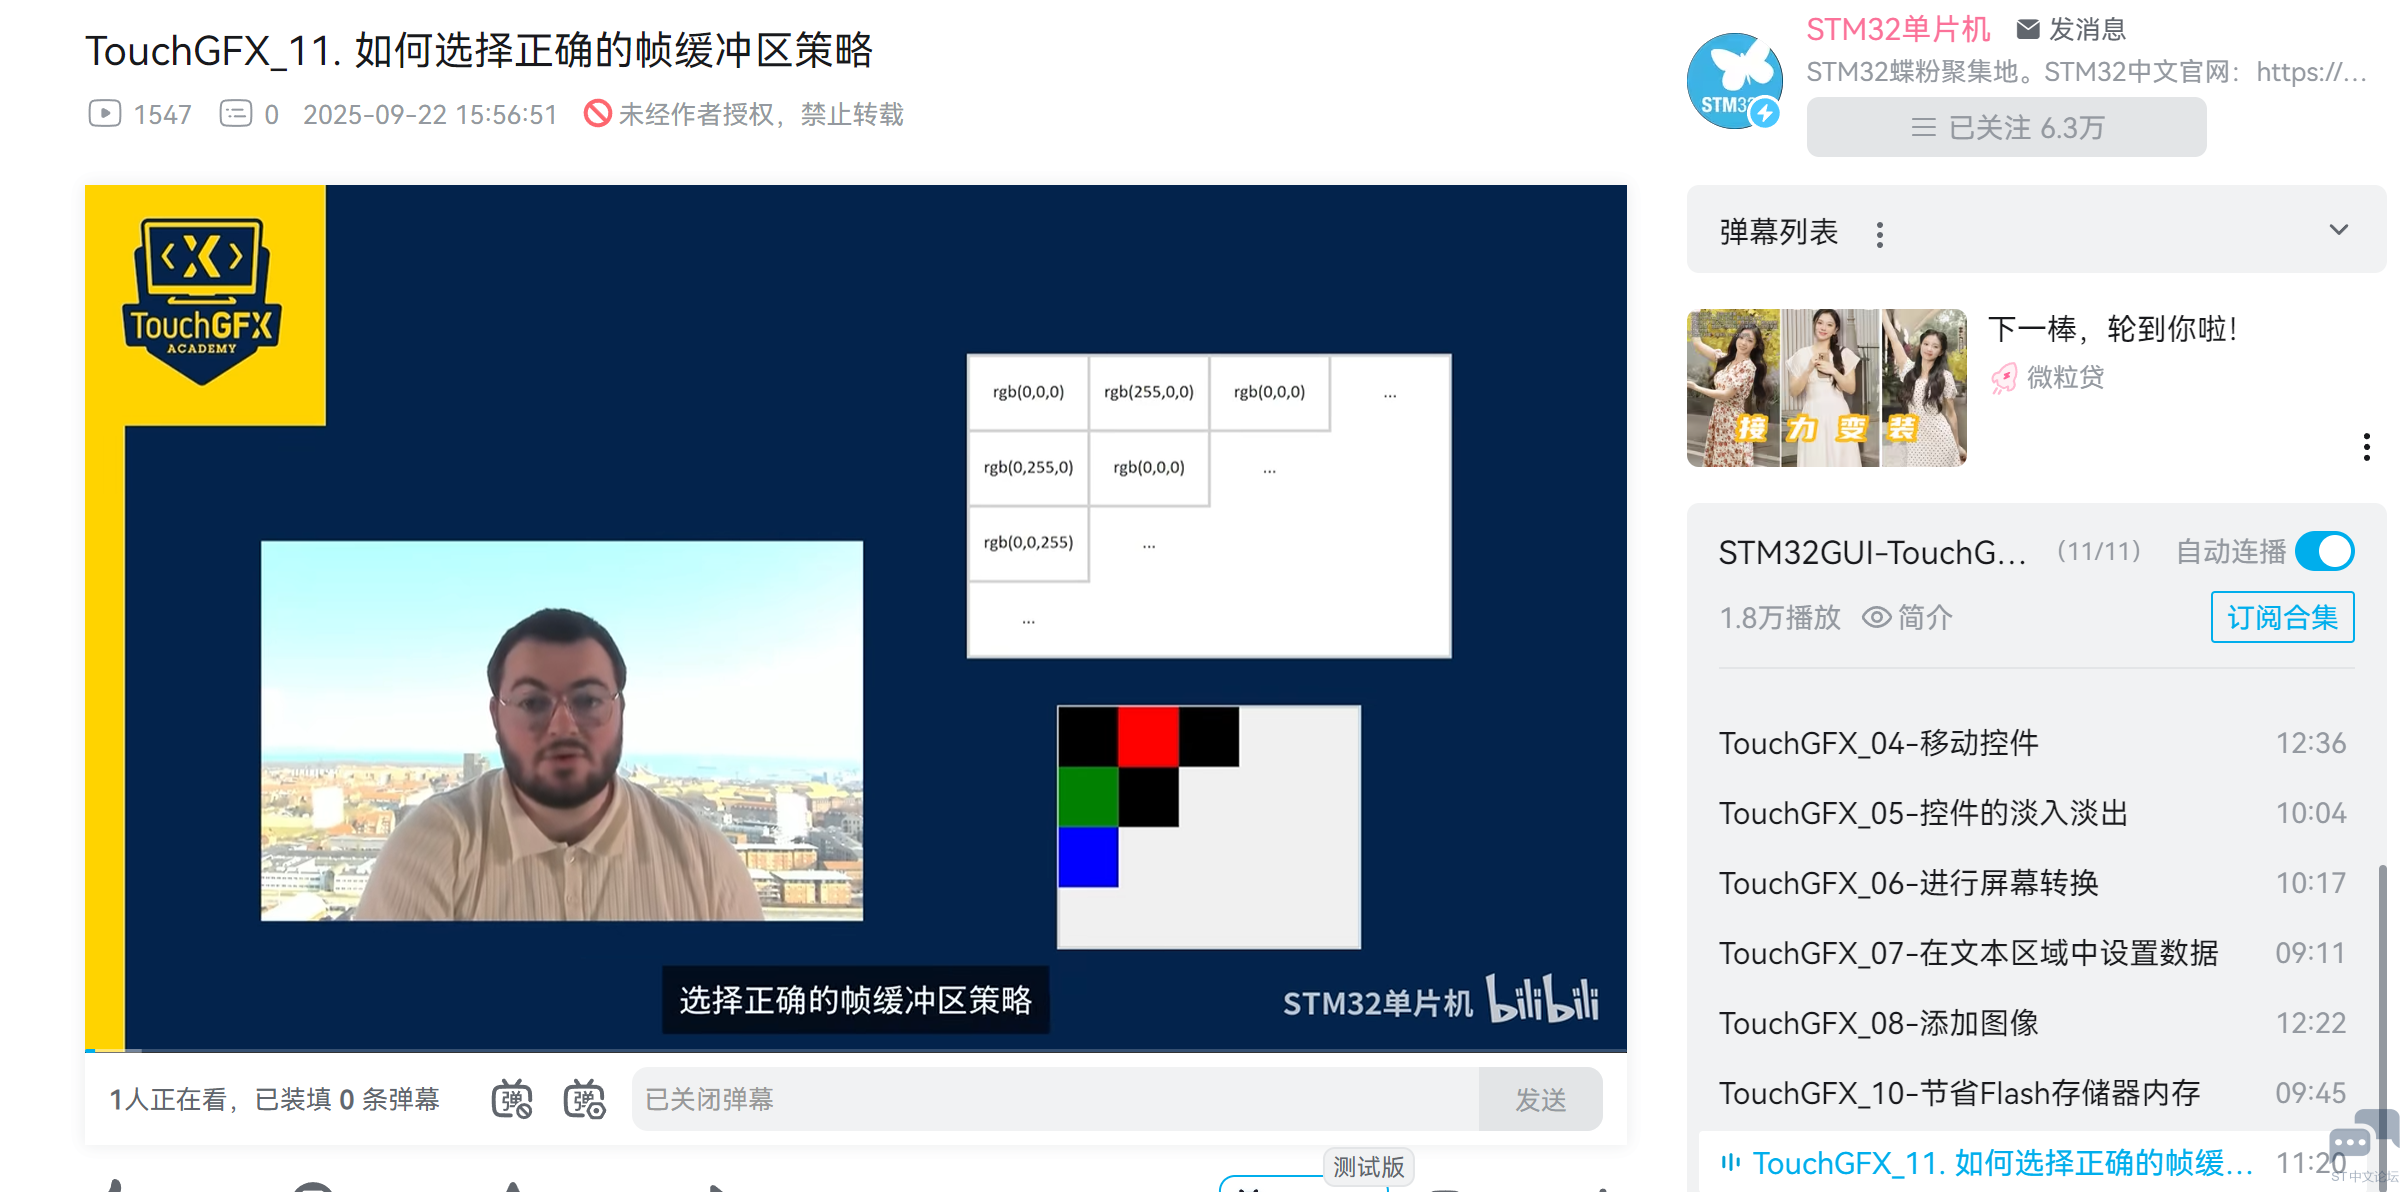Click the danmaku toggle icon
The width and height of the screenshot is (2408, 1192).
pyautogui.click(x=512, y=1099)
